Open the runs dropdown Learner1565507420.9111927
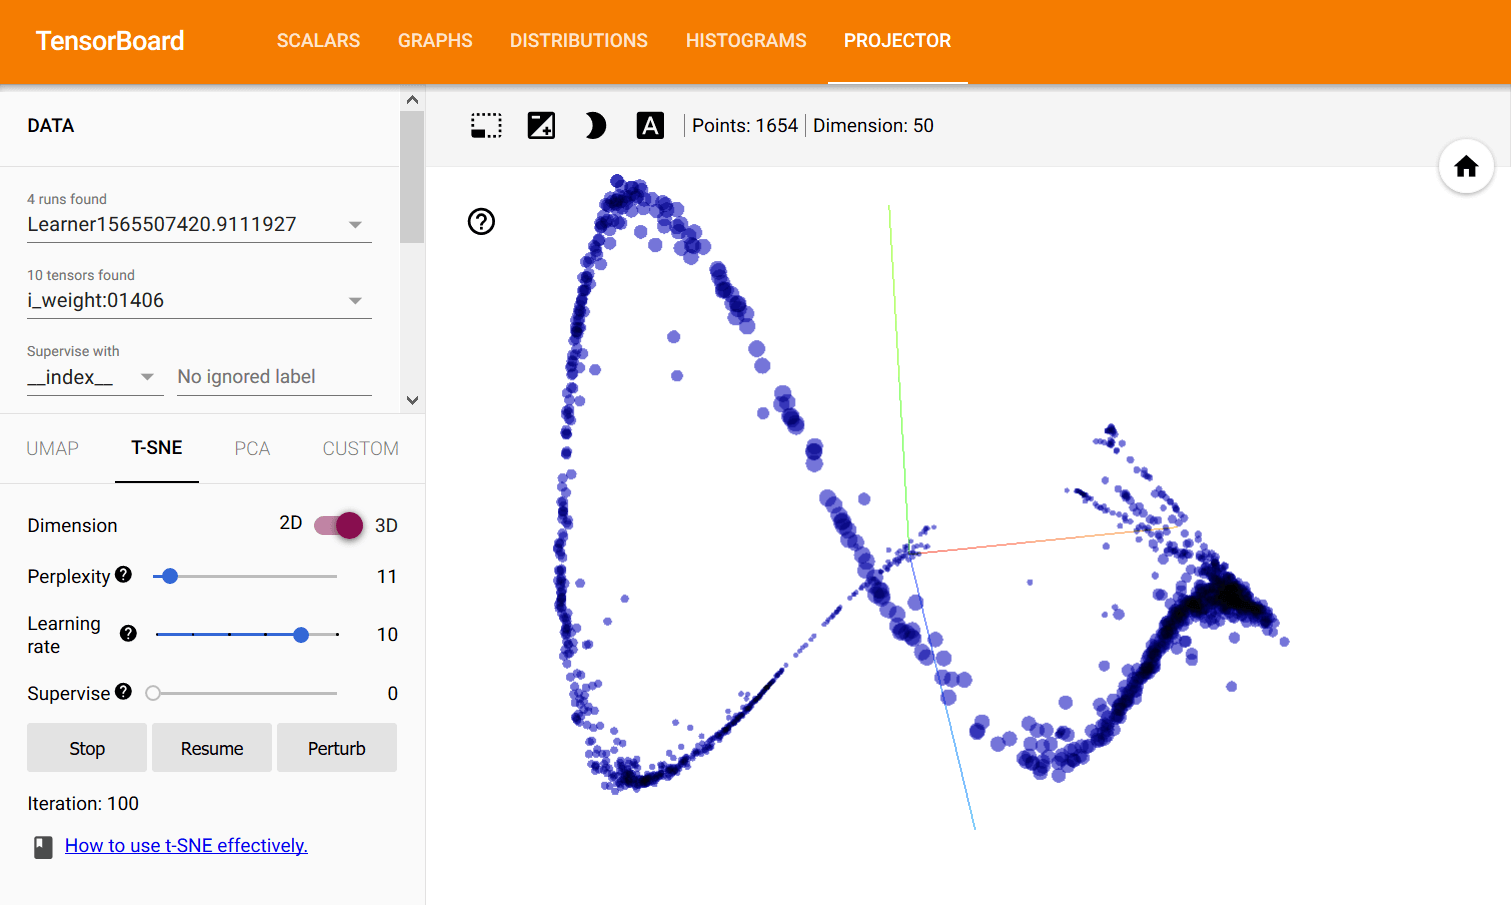Viewport: 1511px width, 905px height. [x=199, y=224]
